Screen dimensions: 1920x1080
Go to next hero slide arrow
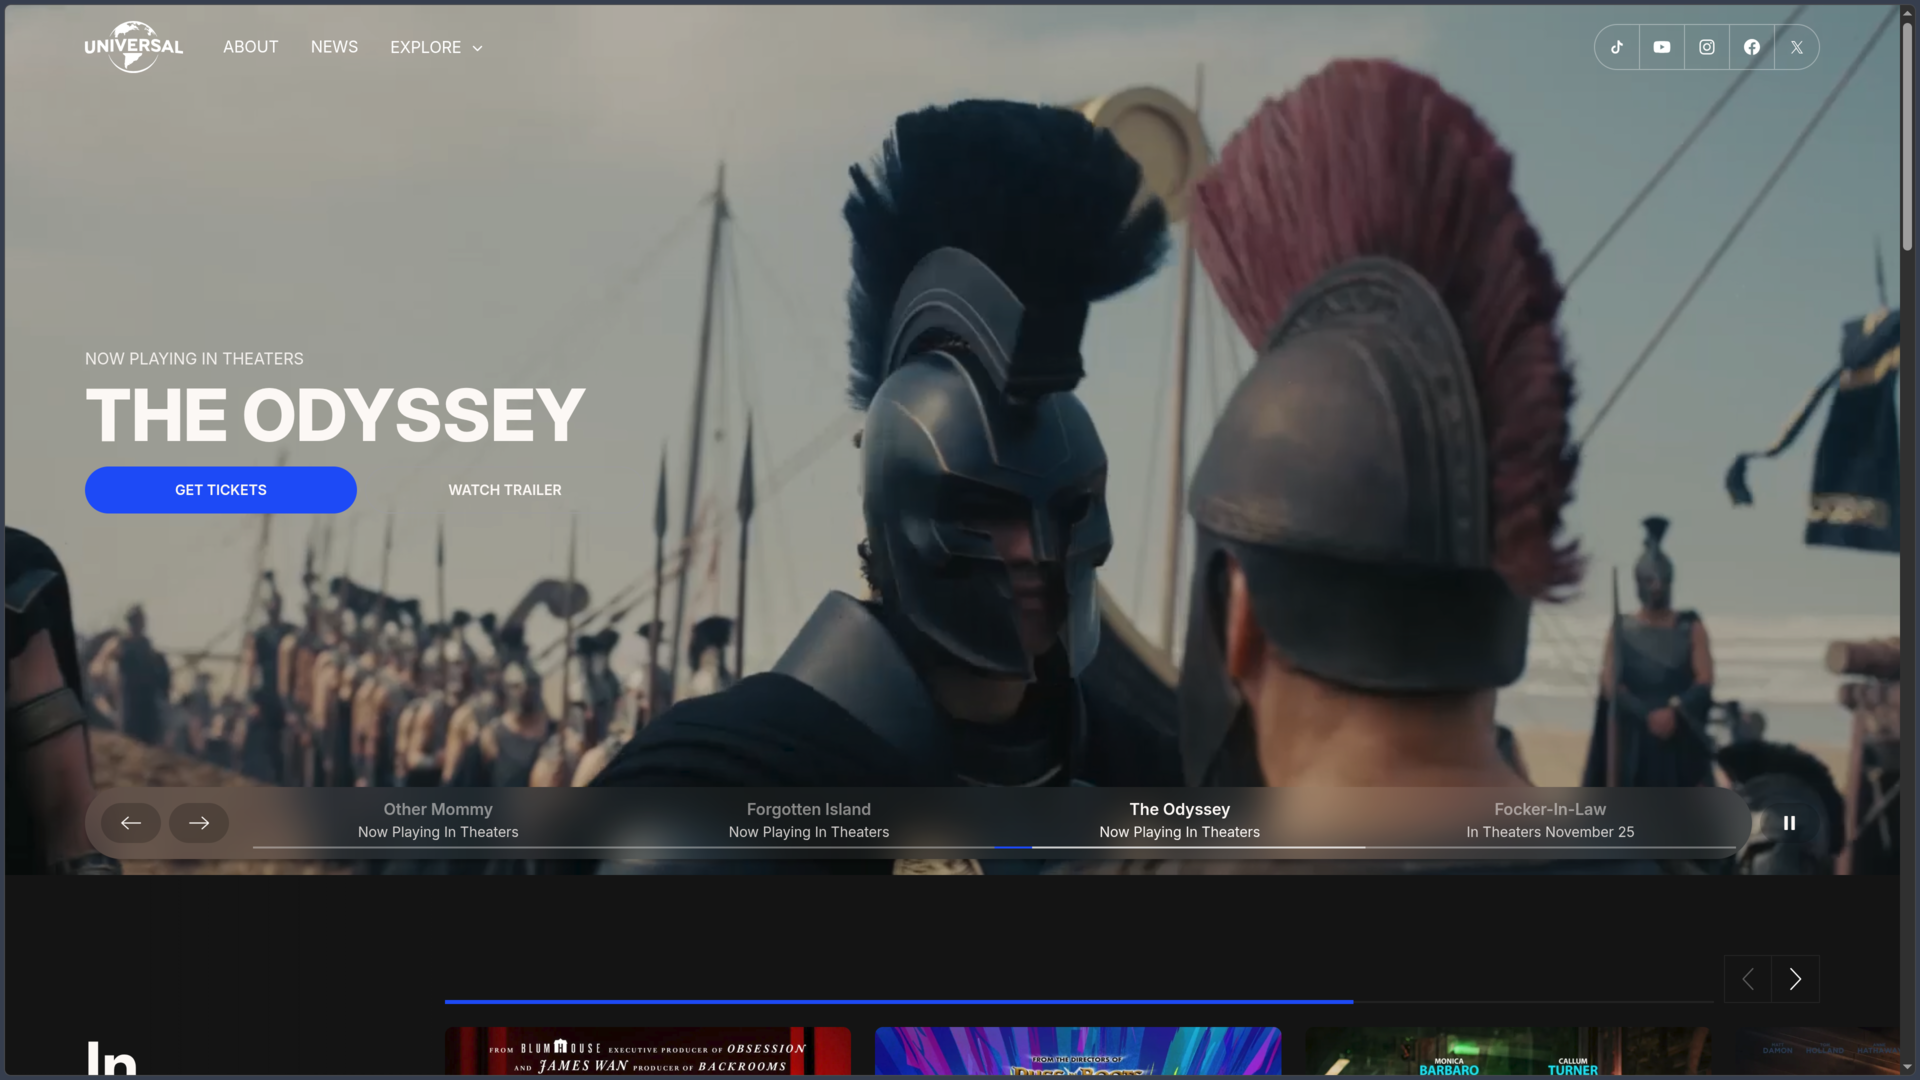pos(199,823)
